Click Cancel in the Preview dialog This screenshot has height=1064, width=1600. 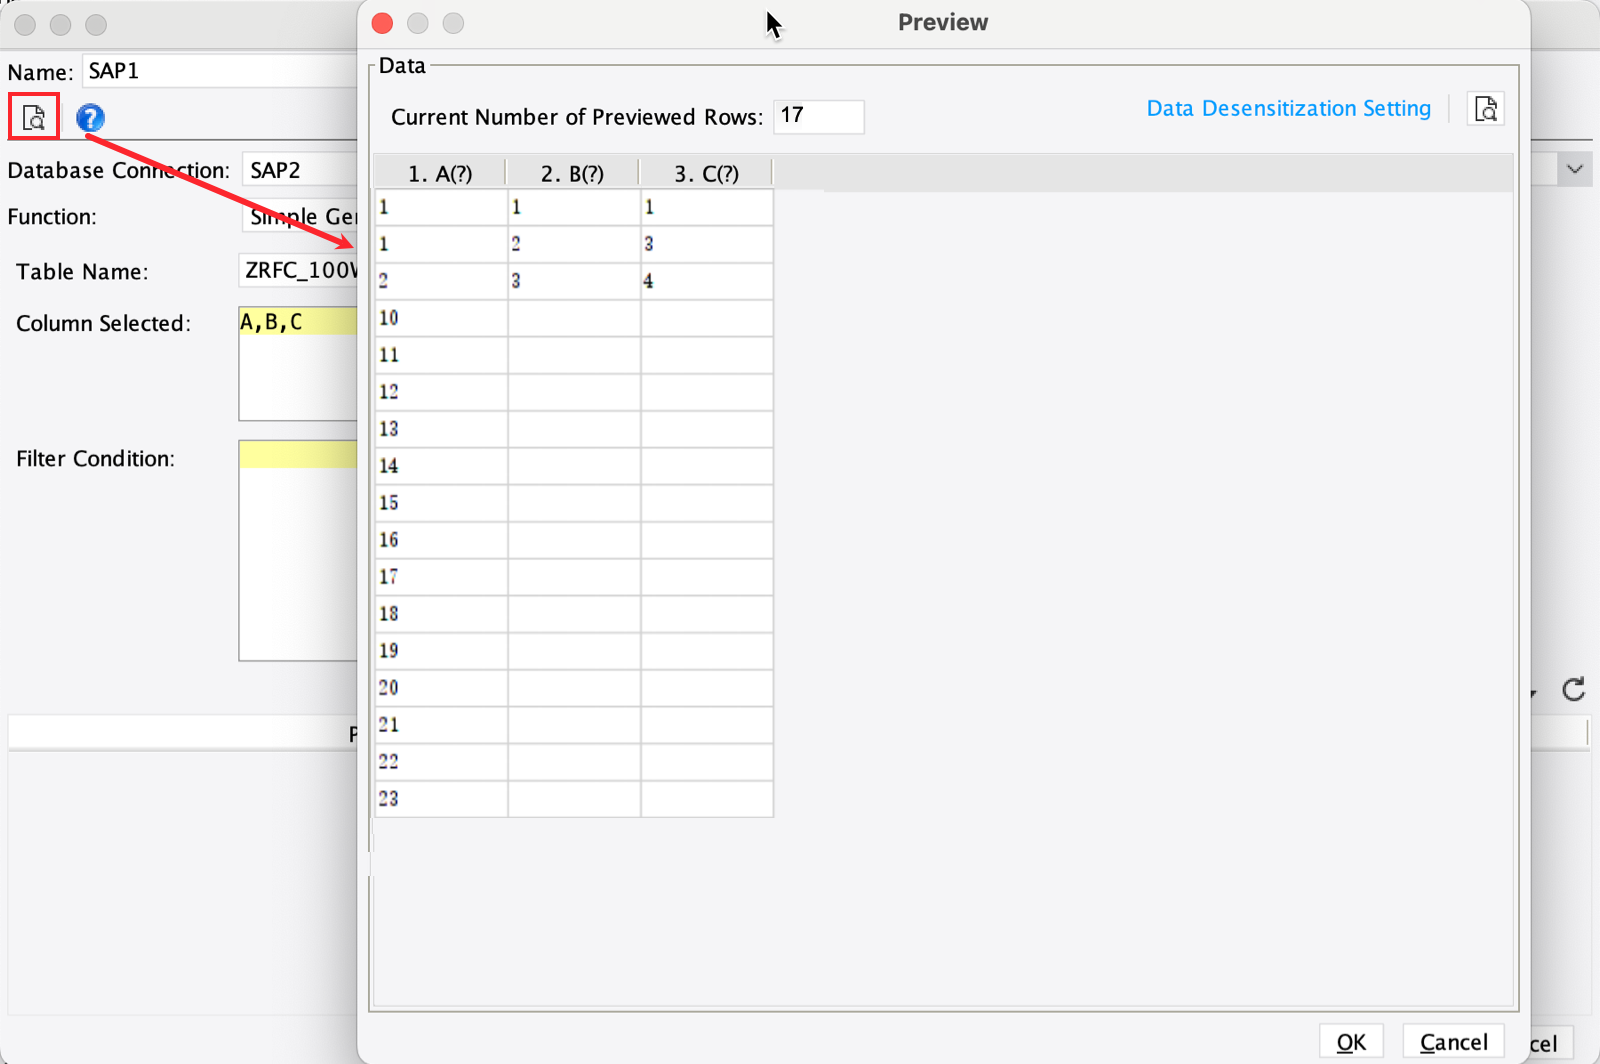pyautogui.click(x=1453, y=1042)
